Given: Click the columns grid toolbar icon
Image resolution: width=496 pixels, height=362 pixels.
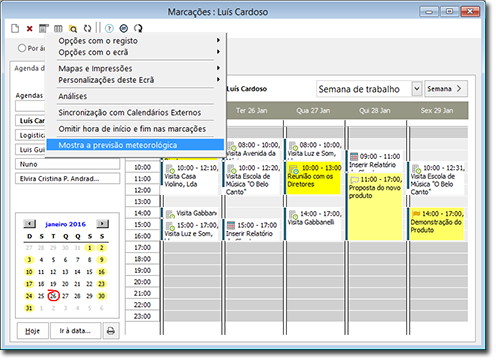Looking at the screenshot, I should 58,29.
